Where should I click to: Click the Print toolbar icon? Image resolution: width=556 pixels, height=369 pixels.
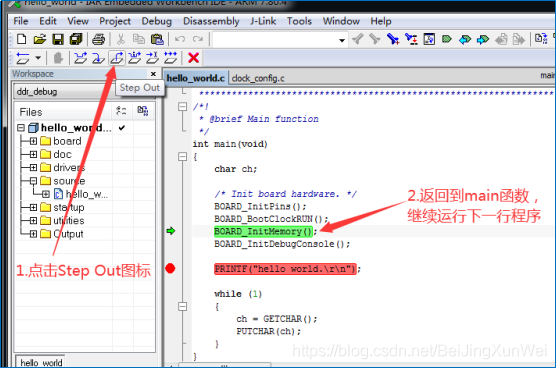pos(99,39)
